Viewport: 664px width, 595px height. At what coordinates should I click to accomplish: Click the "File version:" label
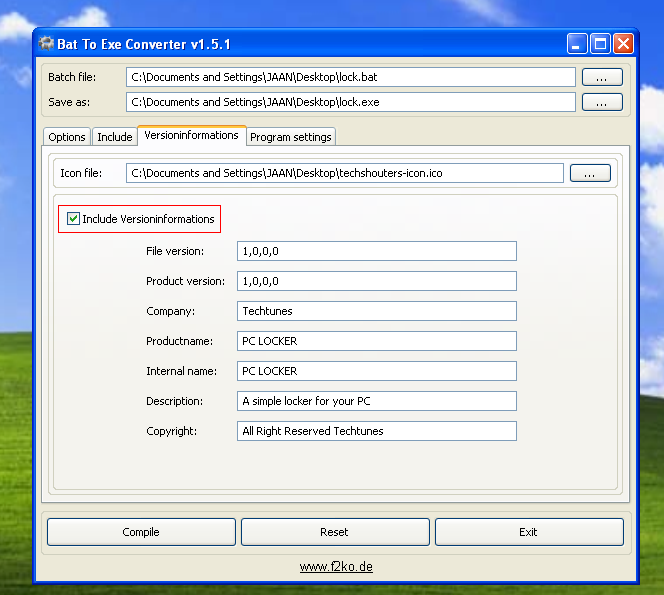coord(175,251)
